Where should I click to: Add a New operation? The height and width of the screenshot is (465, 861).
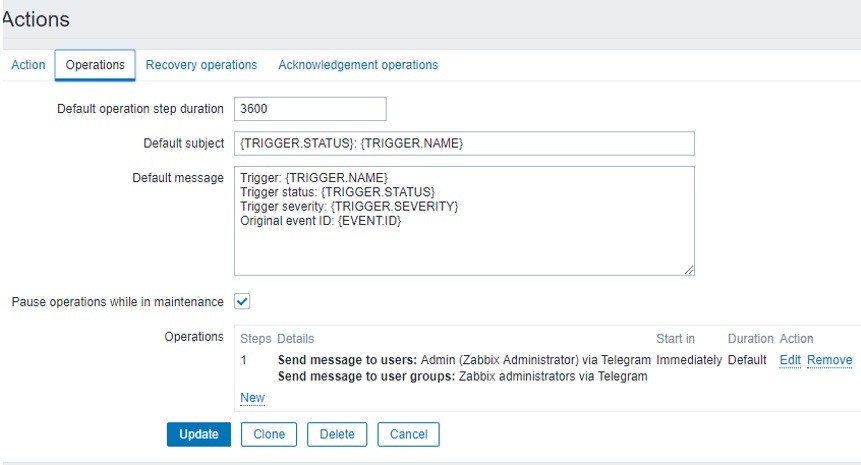(x=252, y=398)
